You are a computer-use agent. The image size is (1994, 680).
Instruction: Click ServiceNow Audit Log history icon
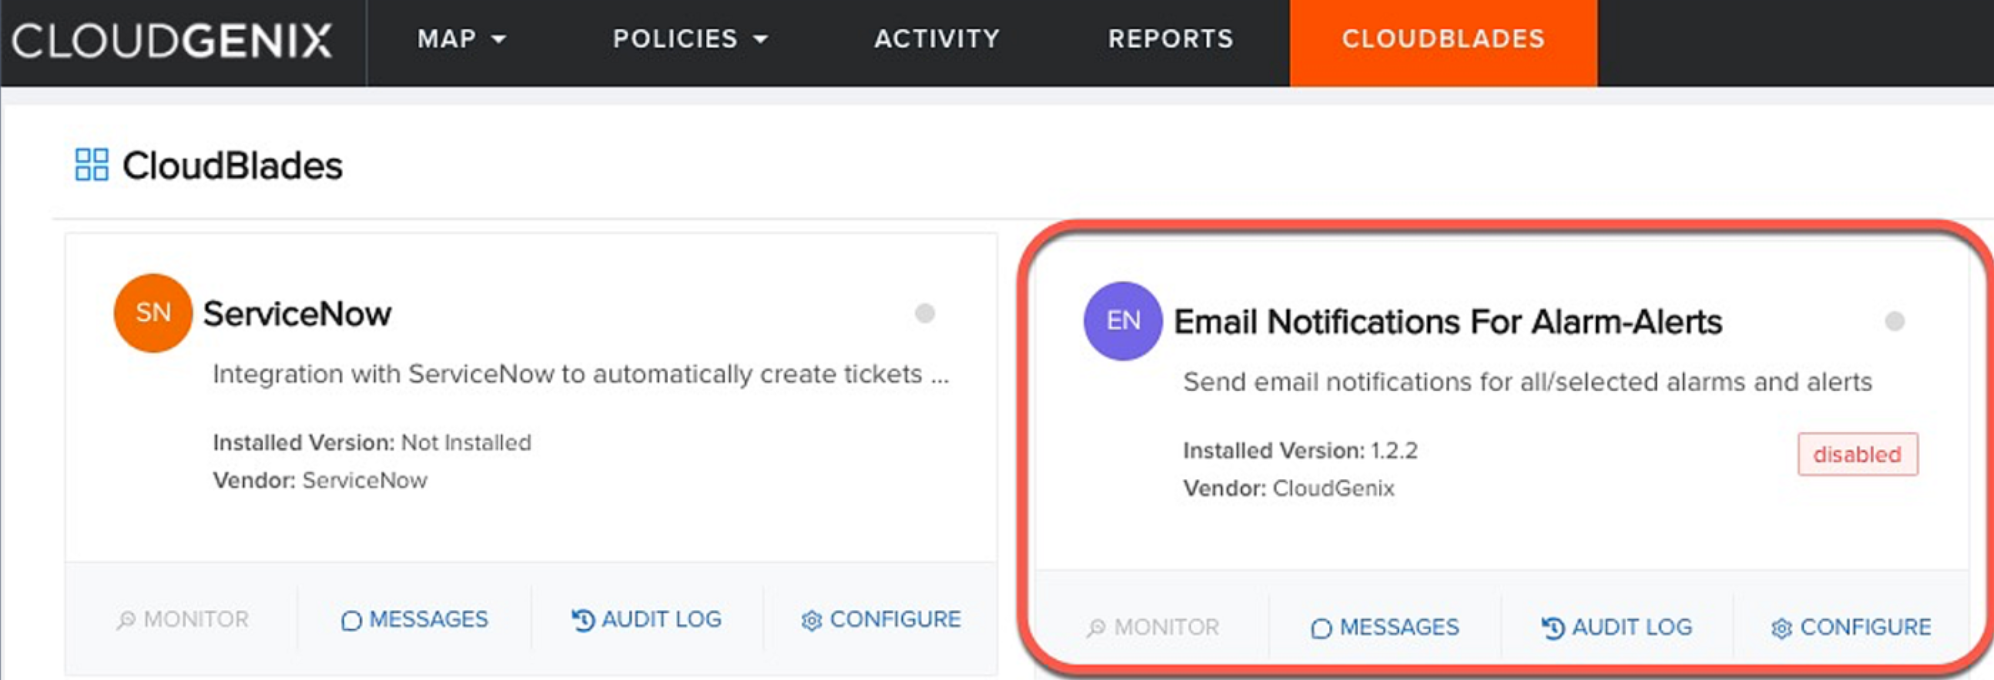[582, 621]
